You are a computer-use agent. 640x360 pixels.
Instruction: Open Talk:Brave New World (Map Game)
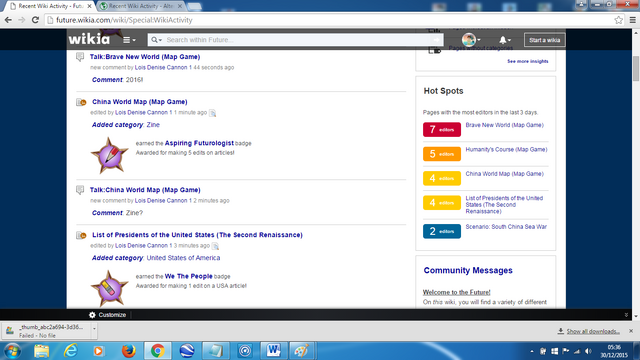pos(145,57)
